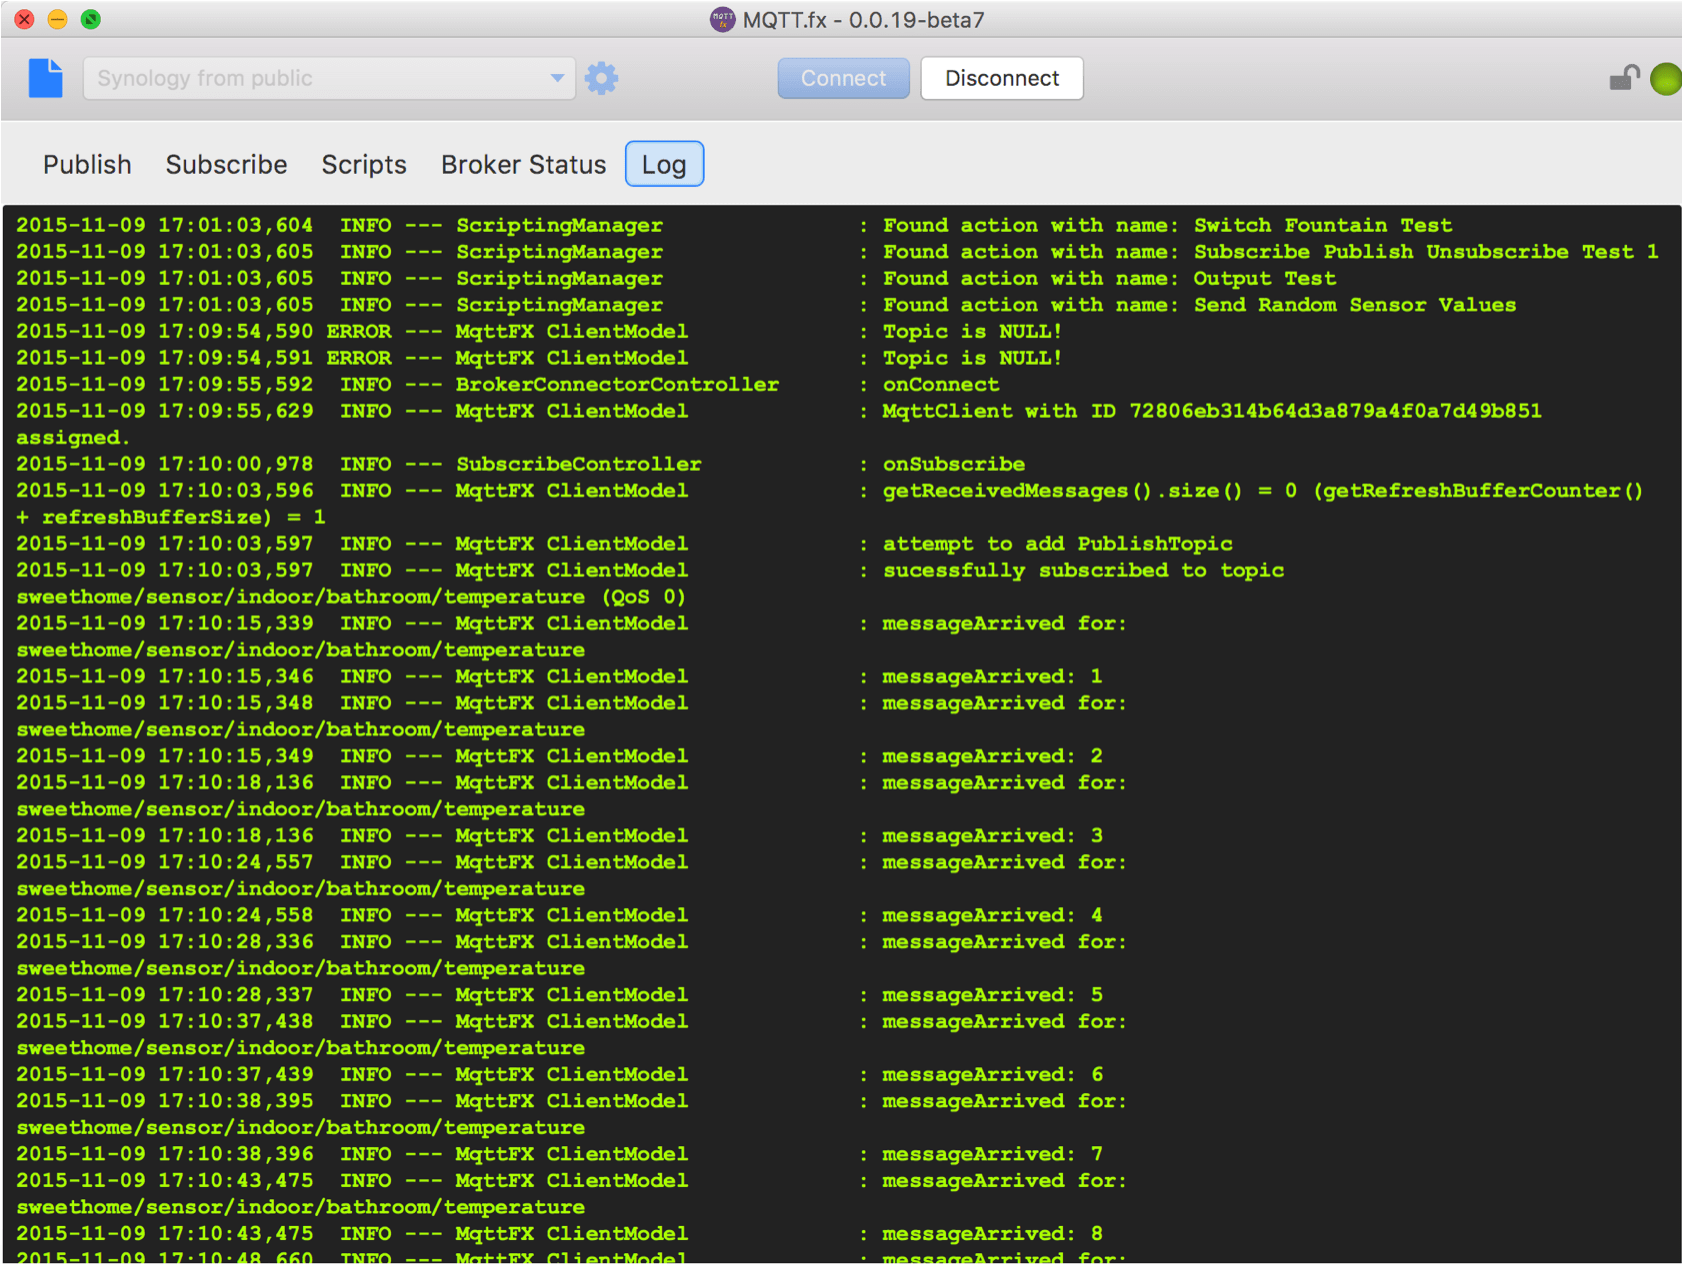Click the first 'Topic is NULL!' error line
1682x1264 pixels.
pos(971,331)
